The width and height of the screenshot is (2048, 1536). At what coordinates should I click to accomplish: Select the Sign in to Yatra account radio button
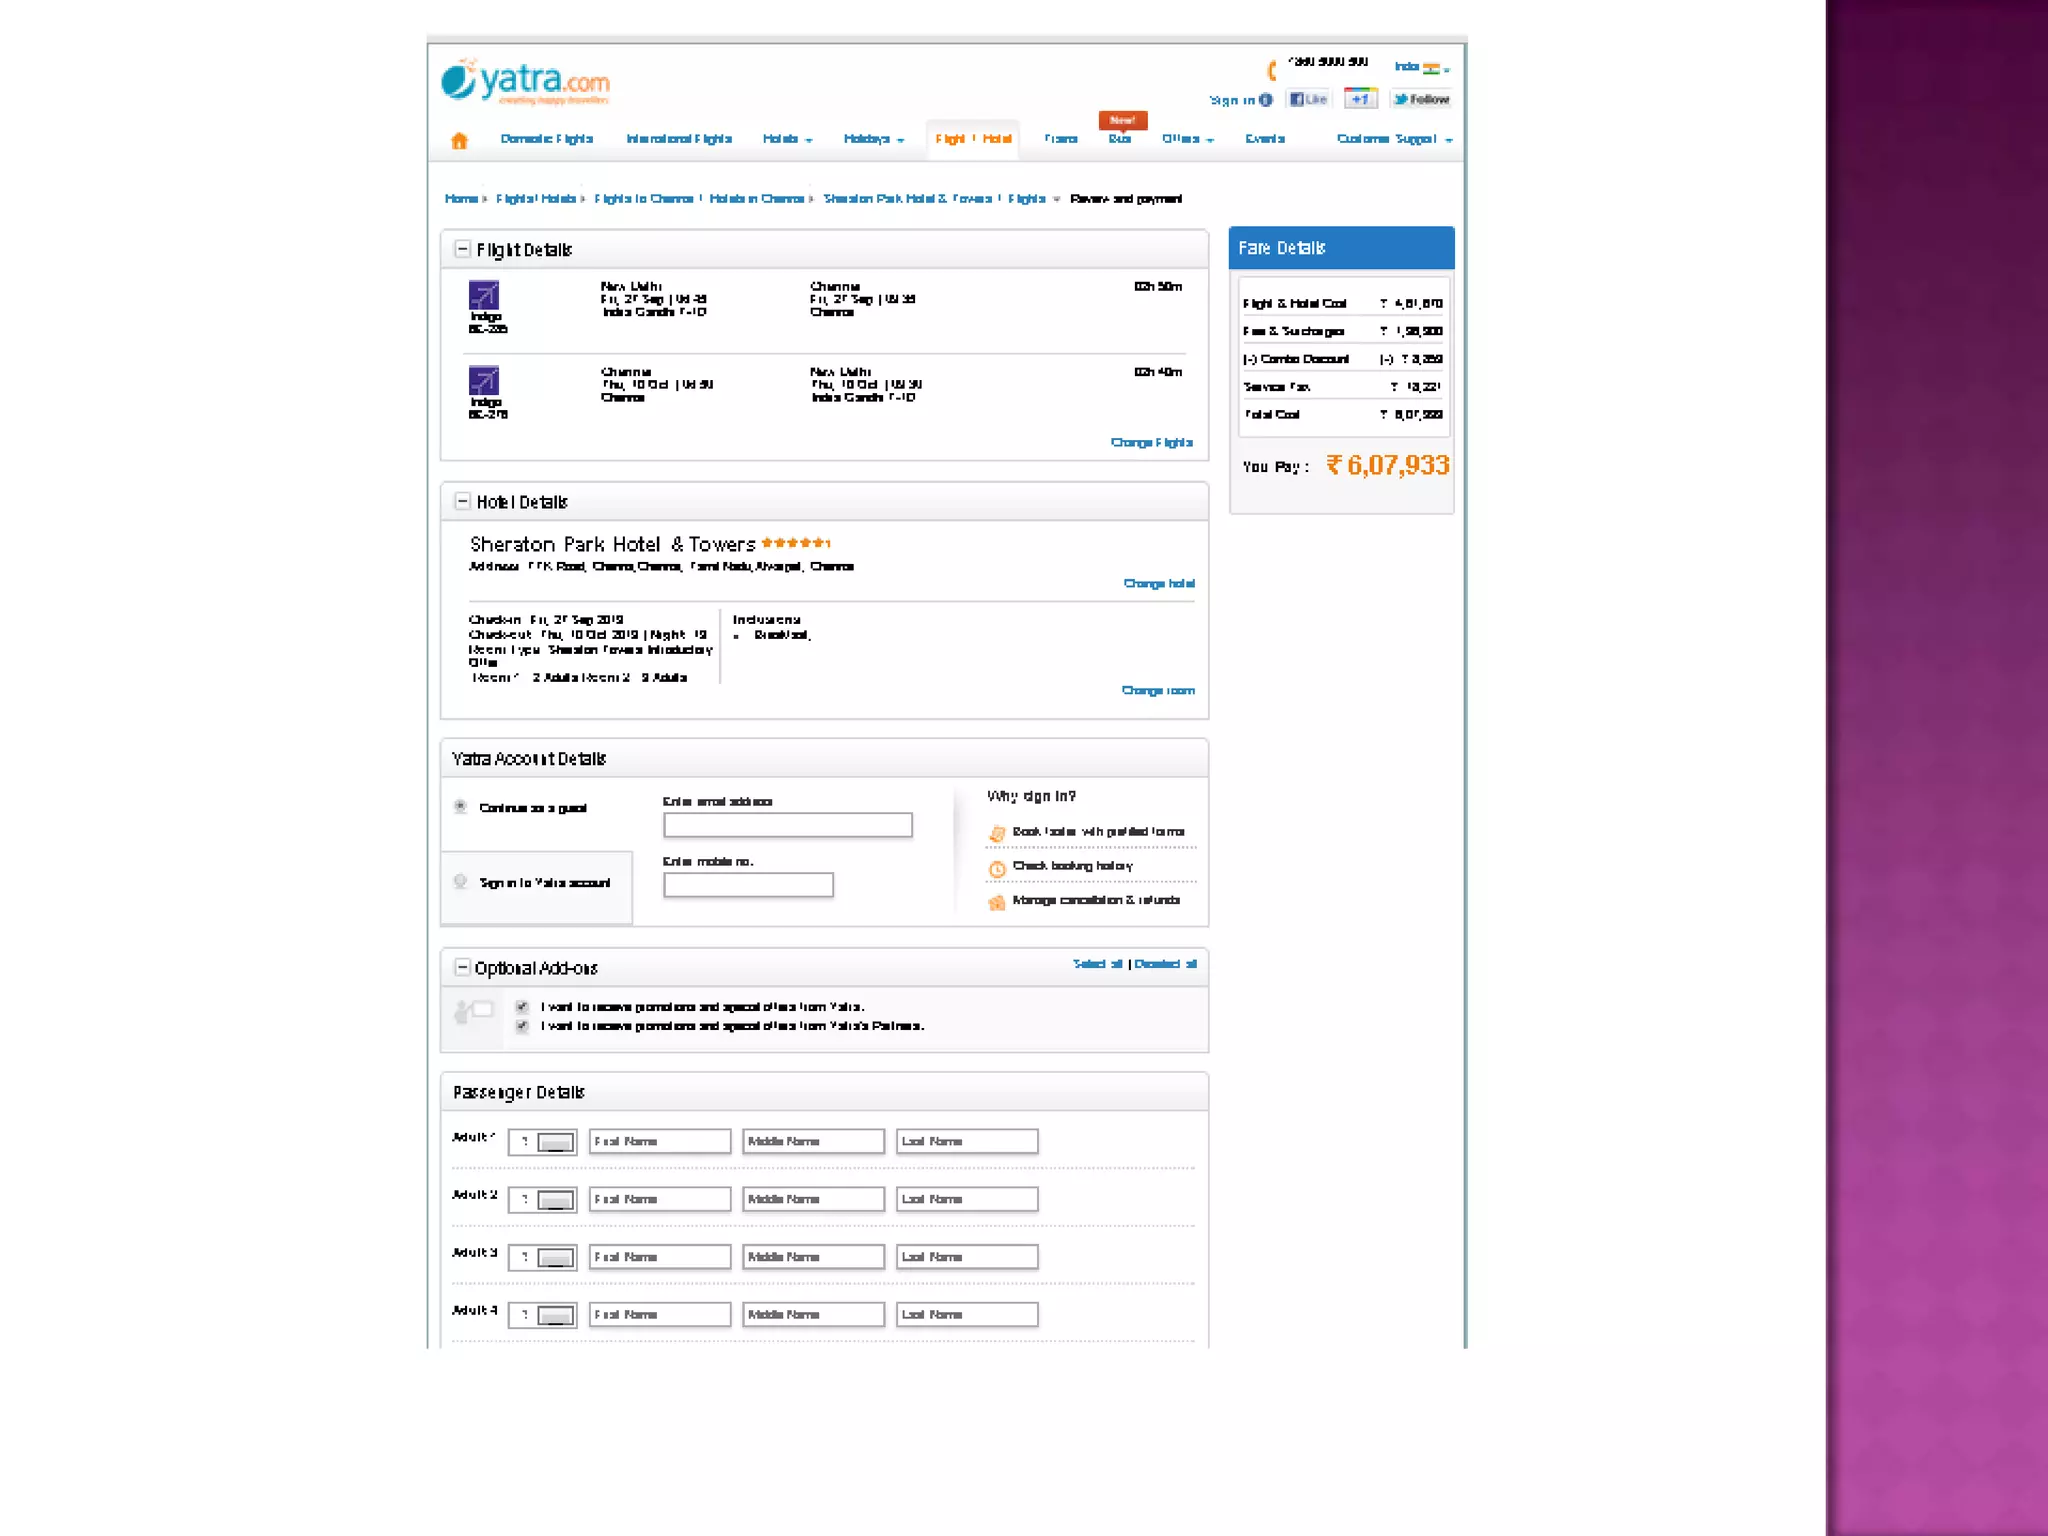[461, 881]
